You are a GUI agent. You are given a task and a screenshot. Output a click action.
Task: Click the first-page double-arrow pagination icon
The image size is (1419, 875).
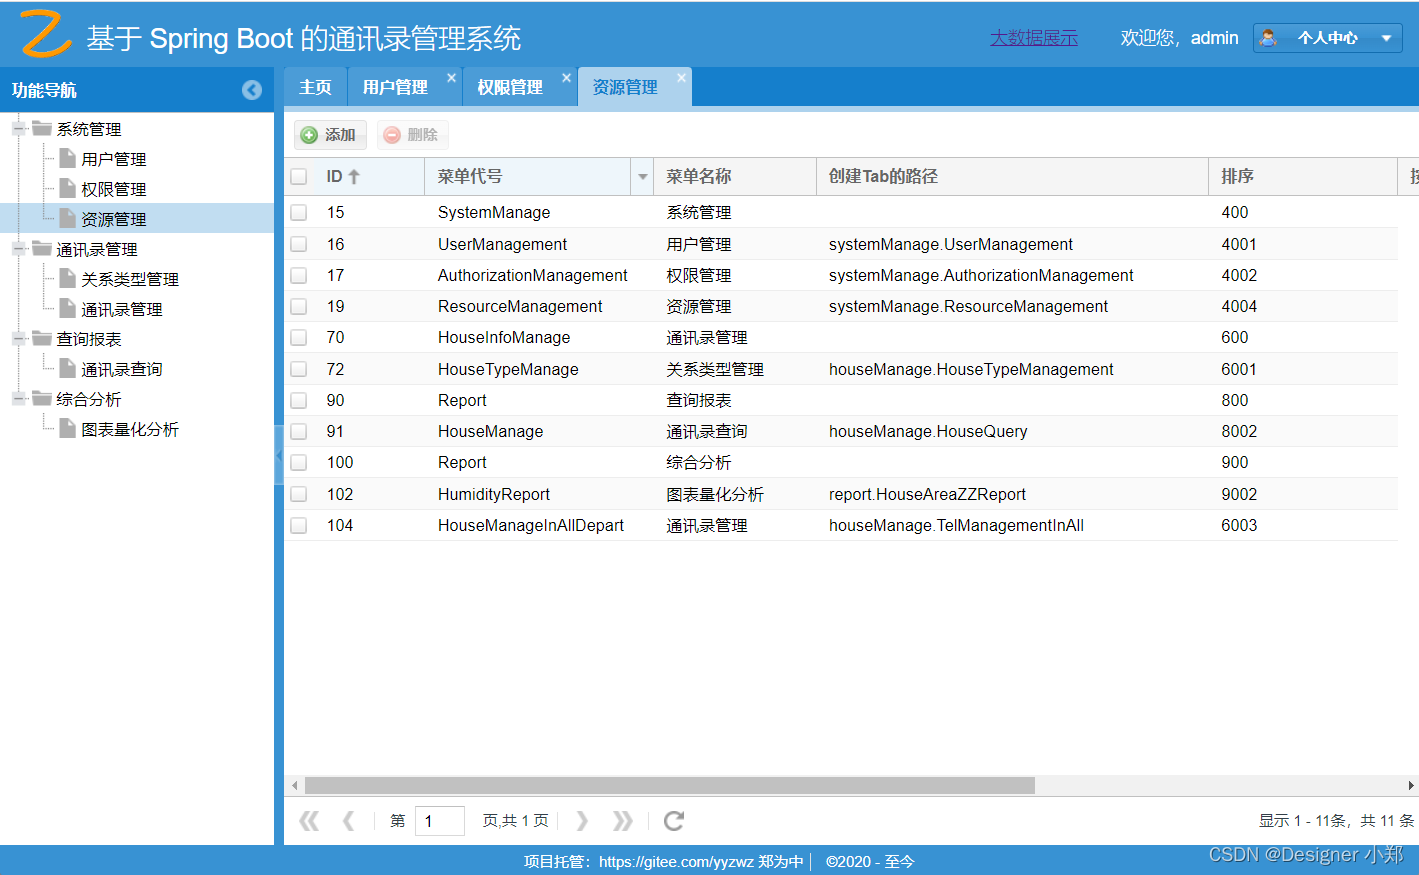click(309, 820)
